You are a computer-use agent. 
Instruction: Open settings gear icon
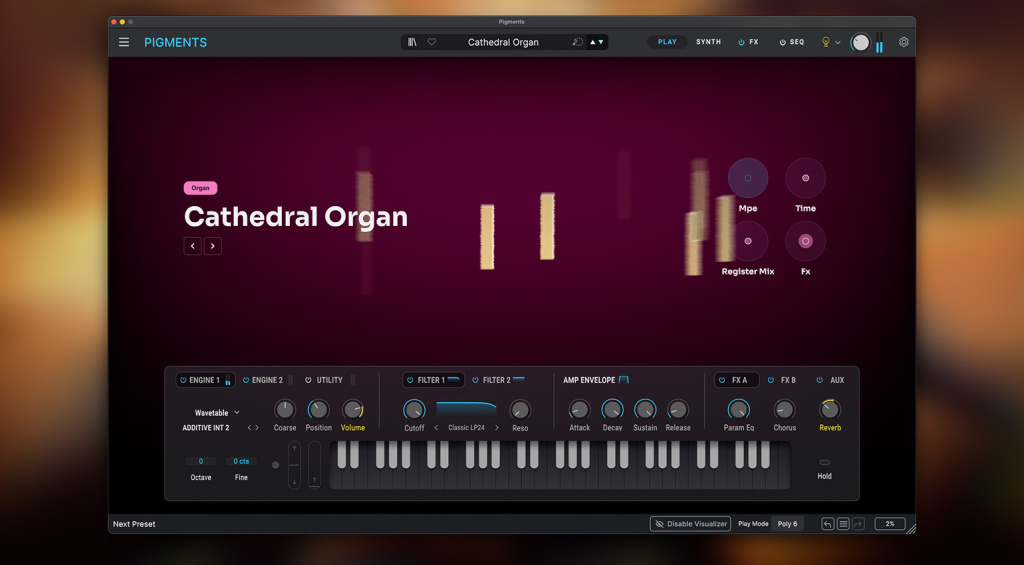click(904, 42)
